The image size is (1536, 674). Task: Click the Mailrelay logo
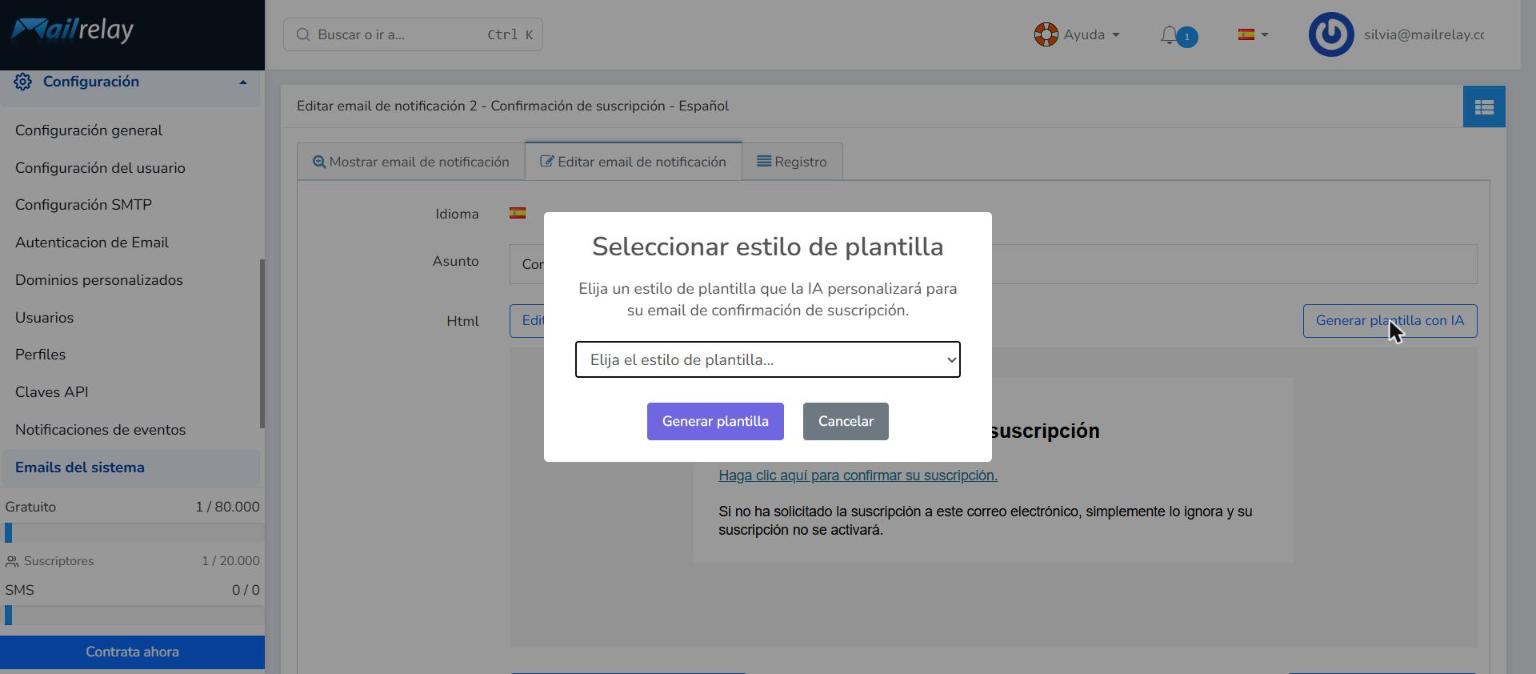pos(72,30)
